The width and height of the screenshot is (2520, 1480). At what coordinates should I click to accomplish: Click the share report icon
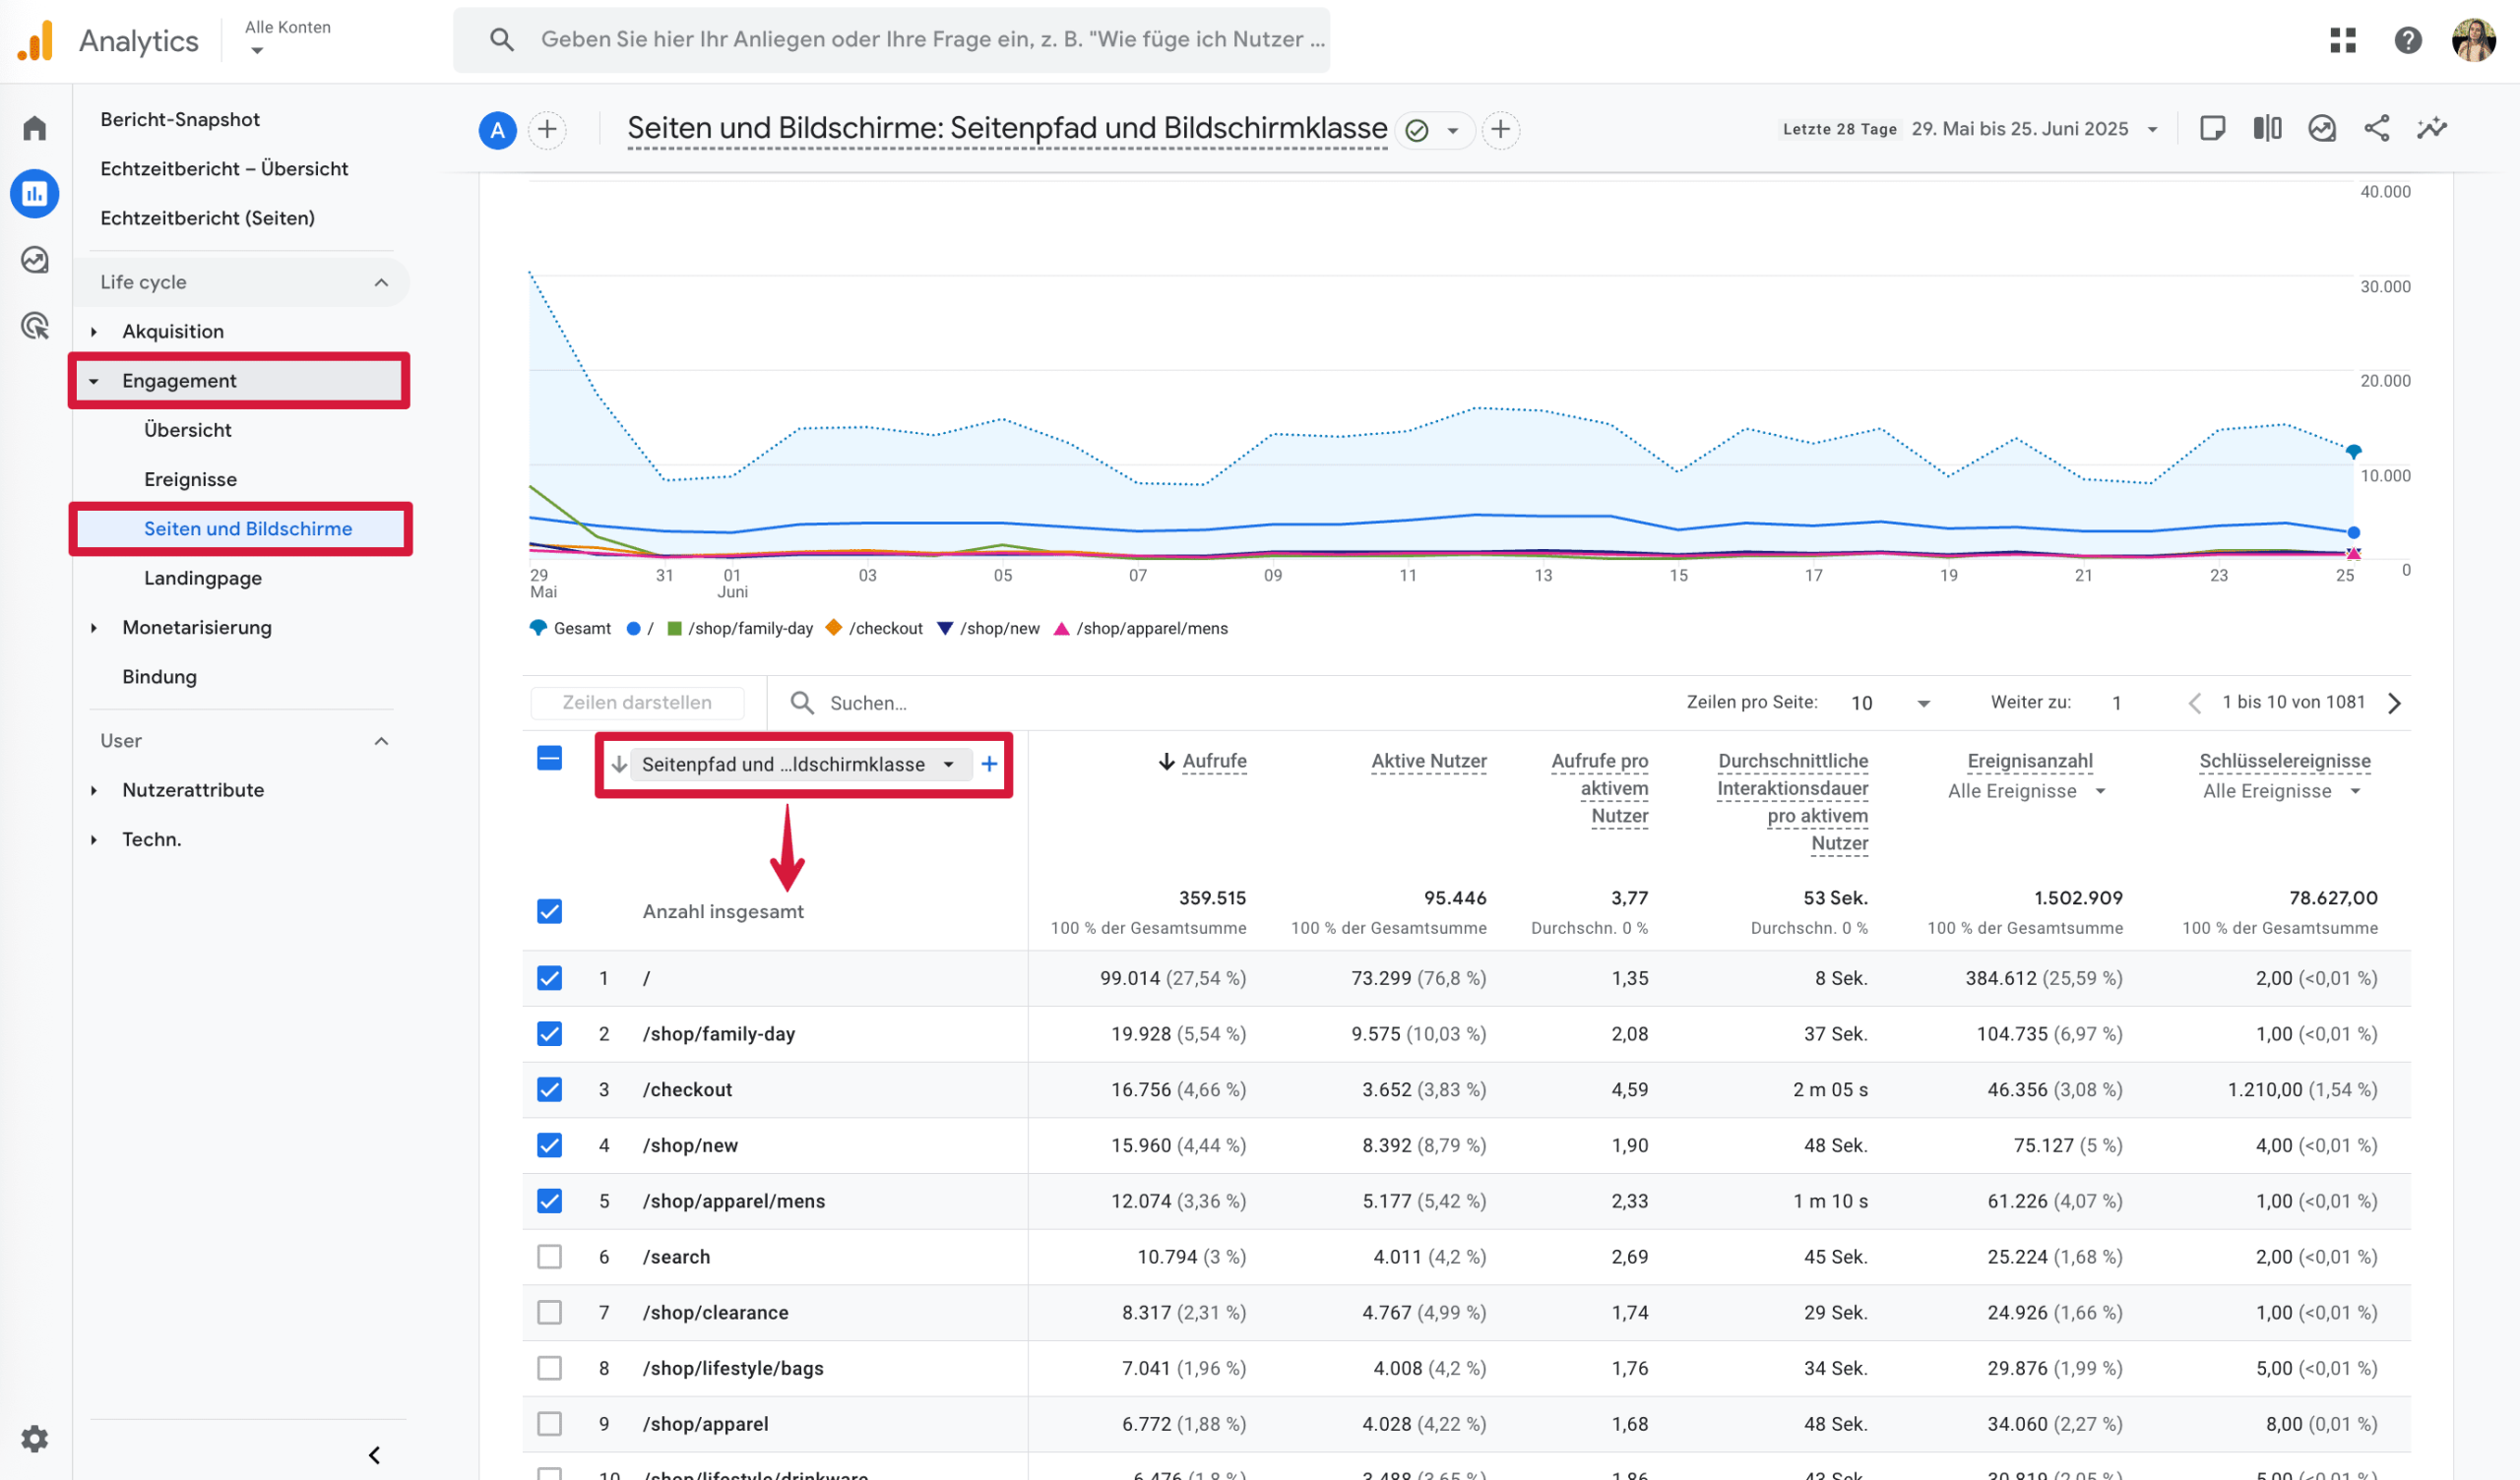[x=2376, y=129]
